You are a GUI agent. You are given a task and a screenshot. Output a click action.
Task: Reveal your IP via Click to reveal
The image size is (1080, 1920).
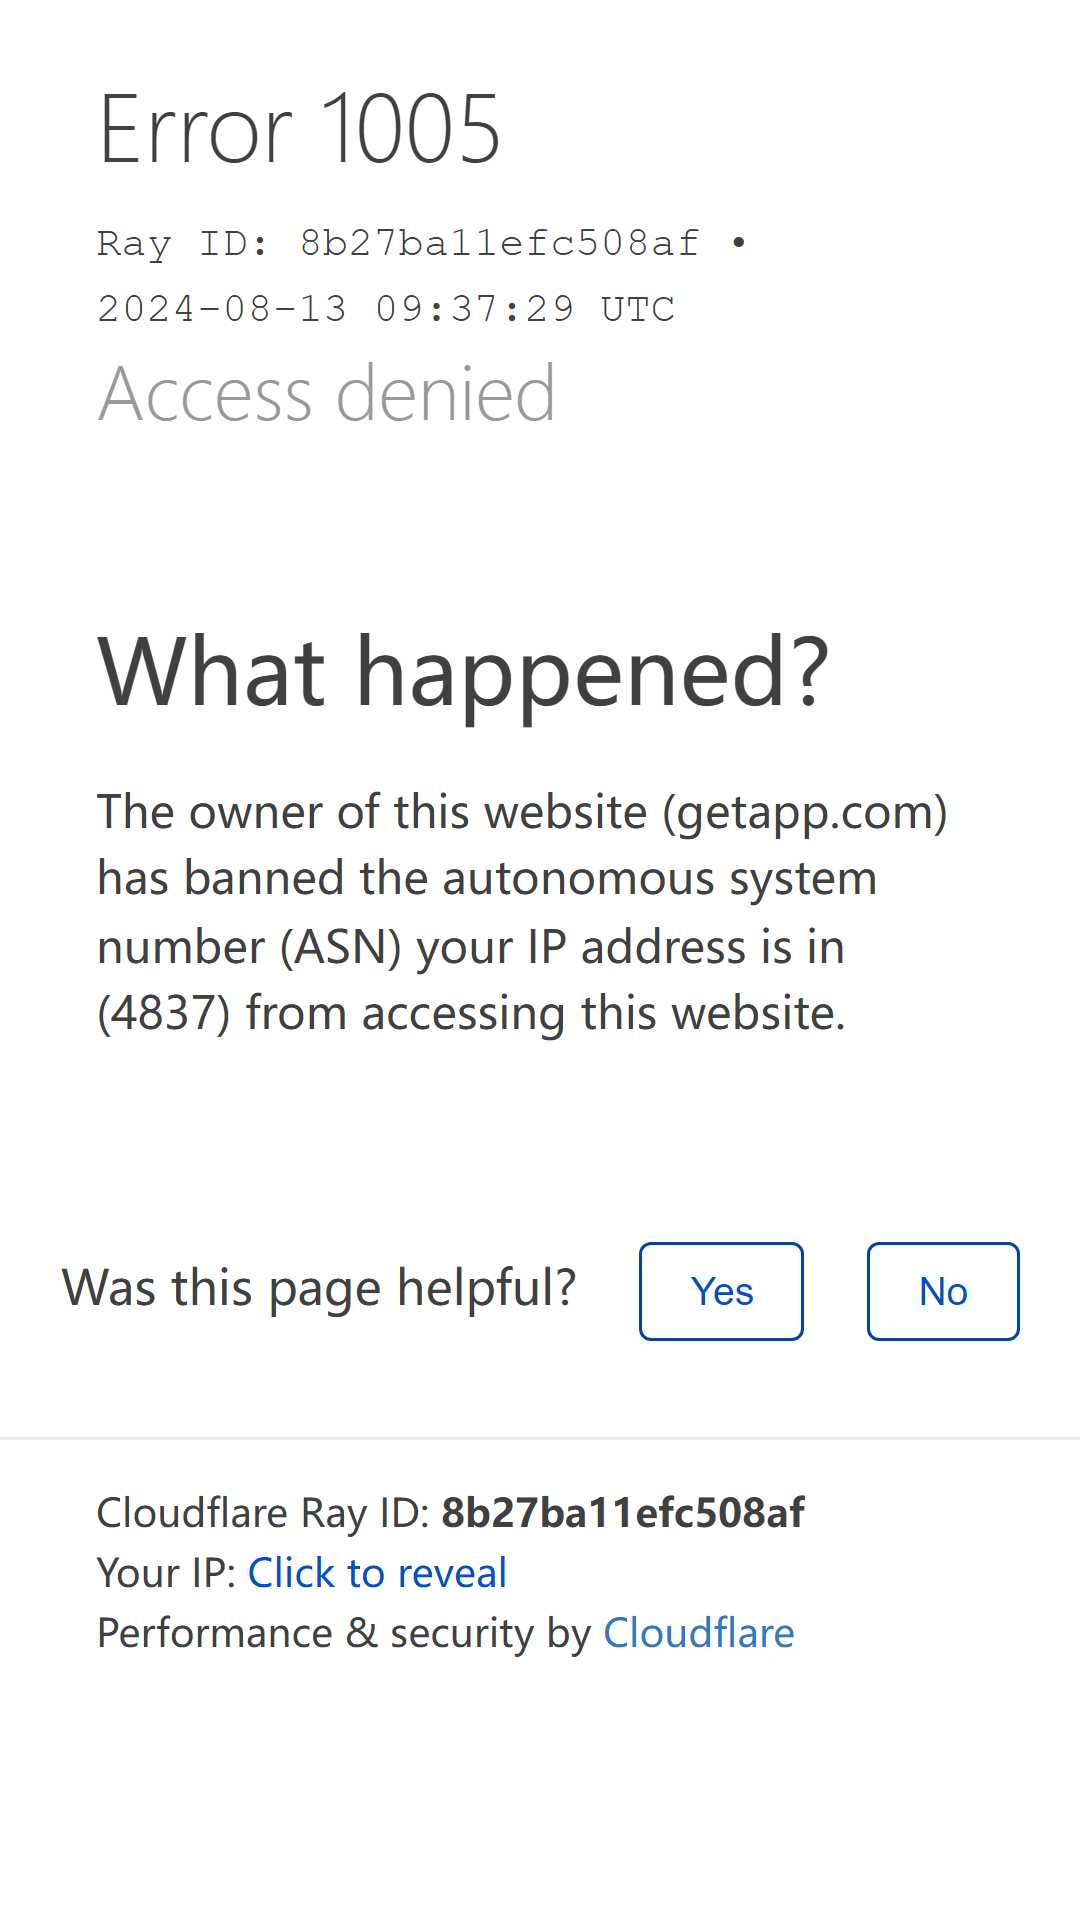[377, 1573]
